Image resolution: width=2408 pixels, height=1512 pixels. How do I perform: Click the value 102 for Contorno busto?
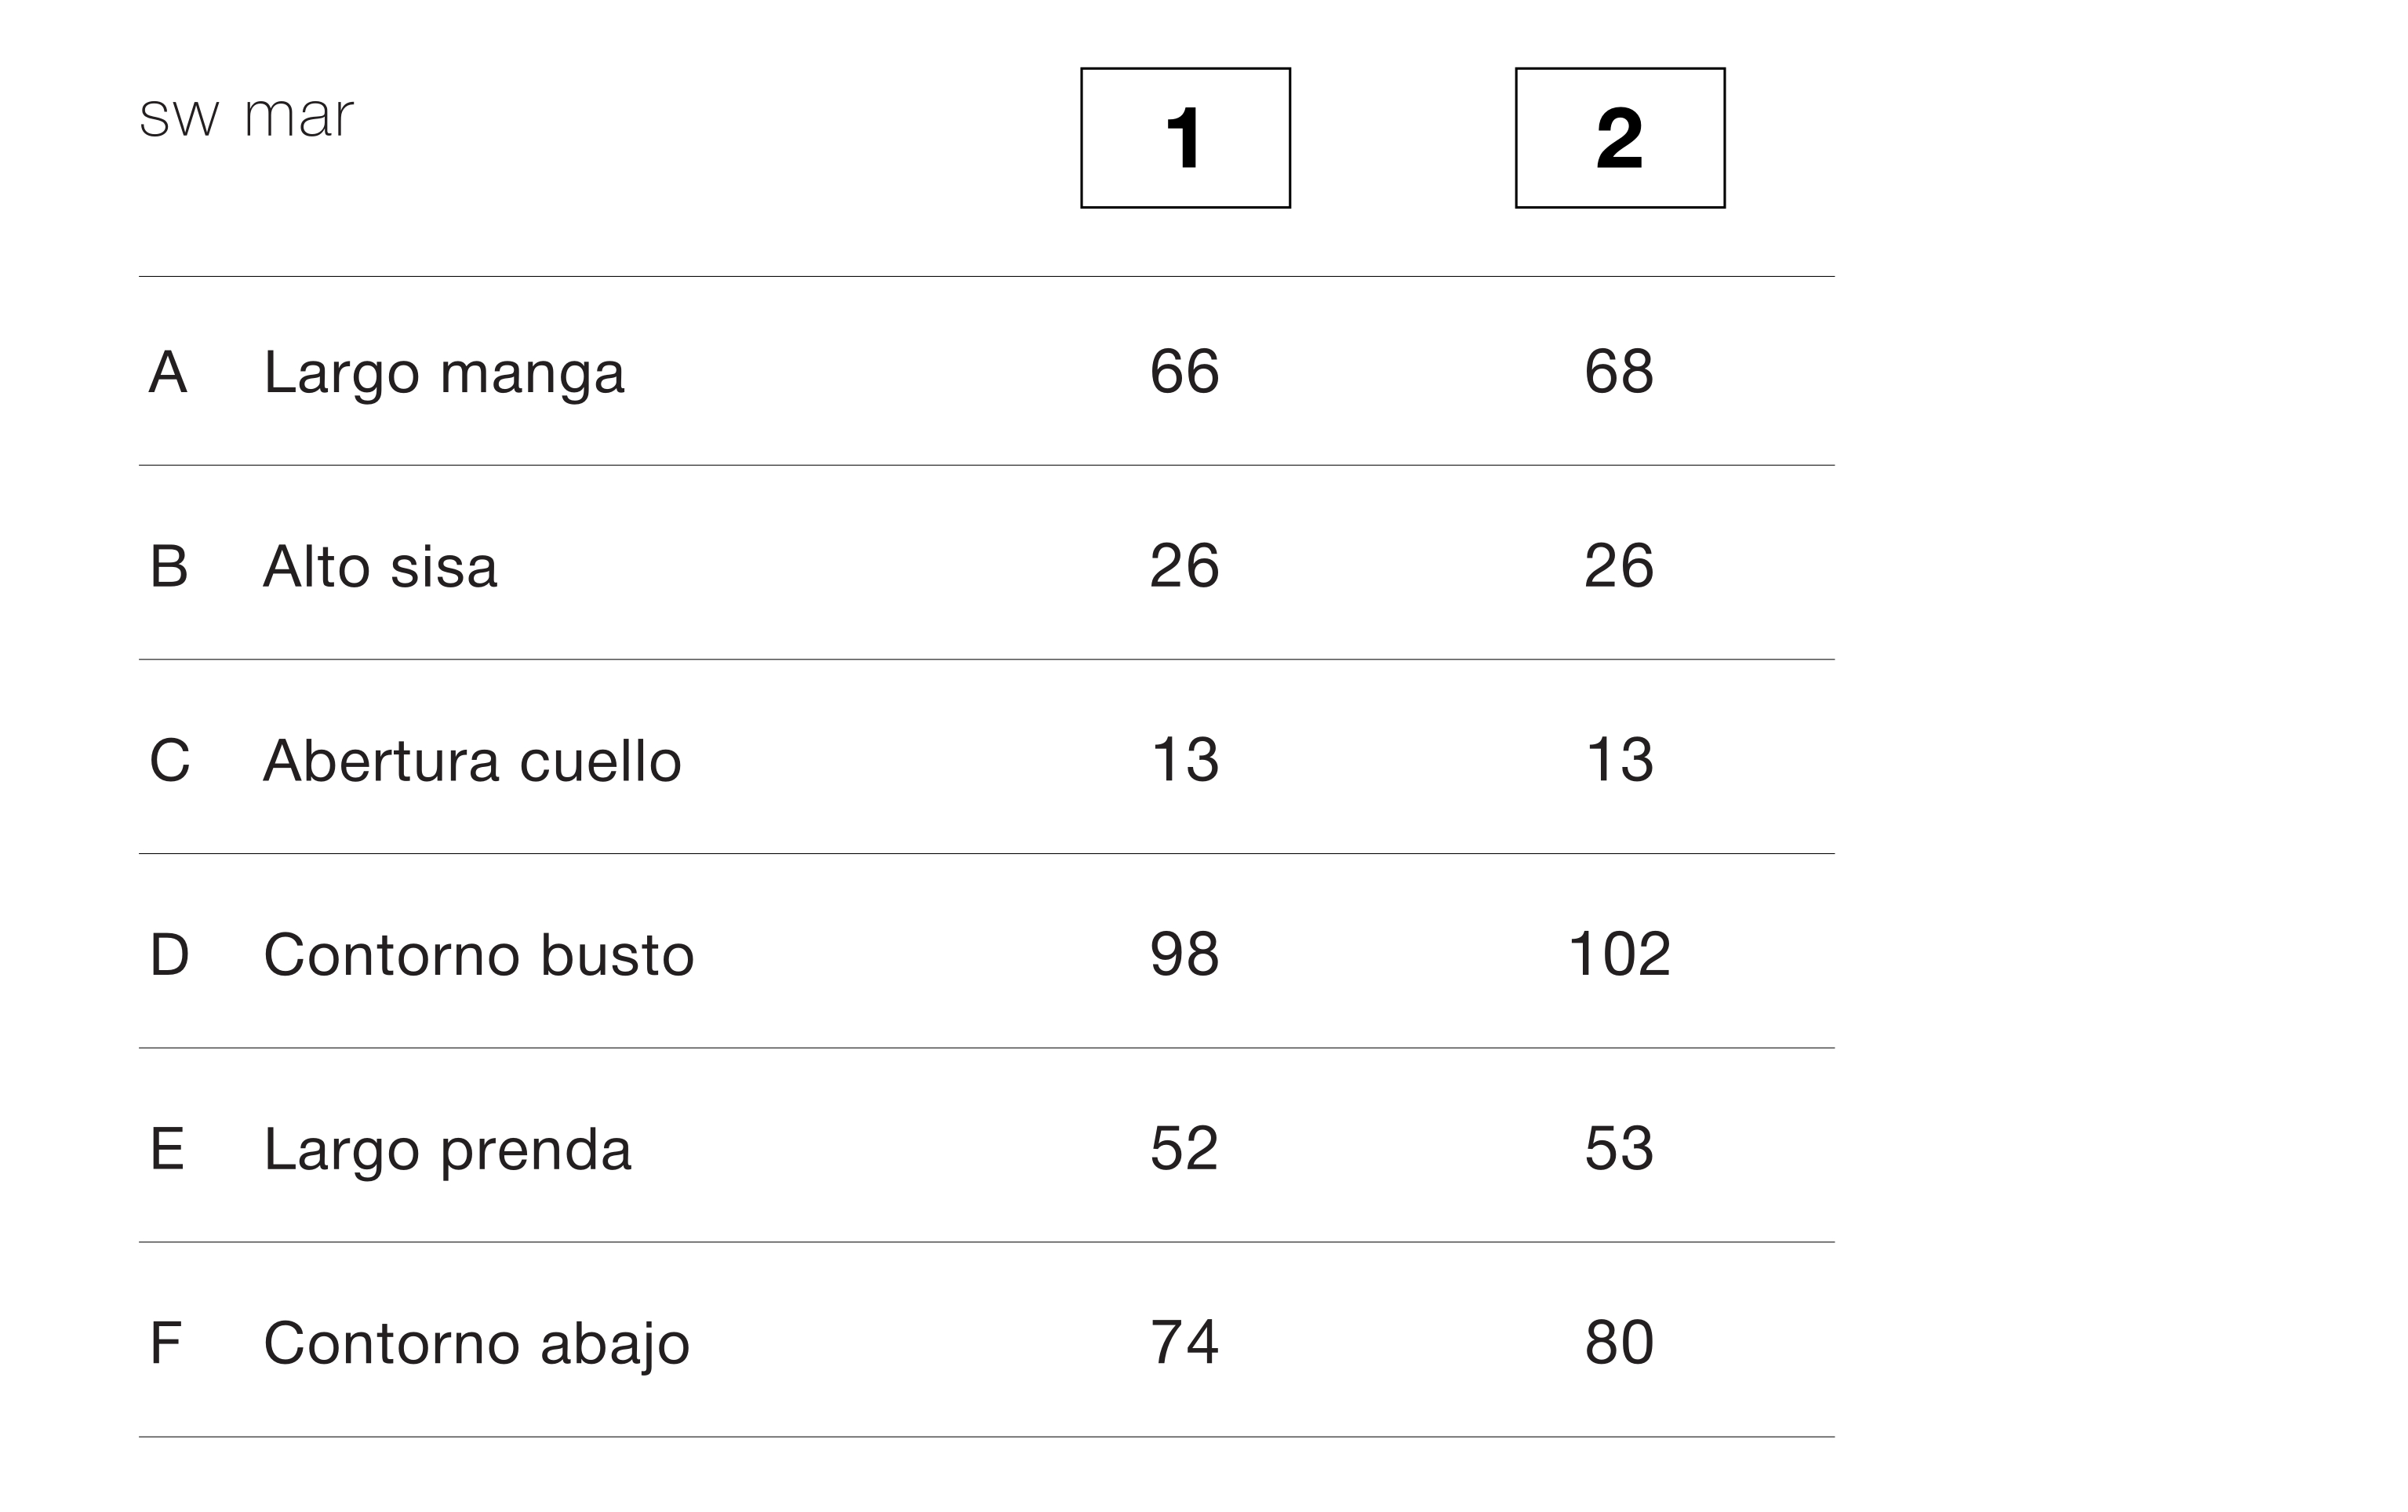pyautogui.click(x=1620, y=954)
